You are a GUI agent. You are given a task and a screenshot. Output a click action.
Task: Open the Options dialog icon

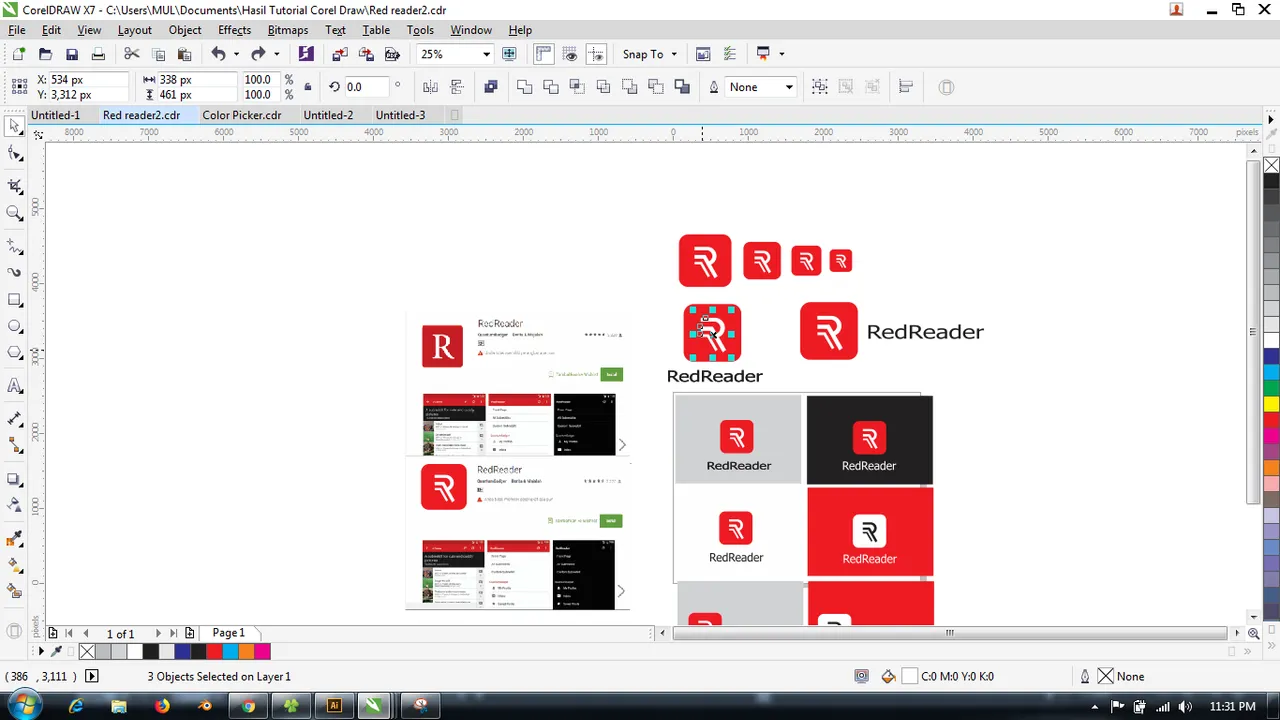pos(729,54)
